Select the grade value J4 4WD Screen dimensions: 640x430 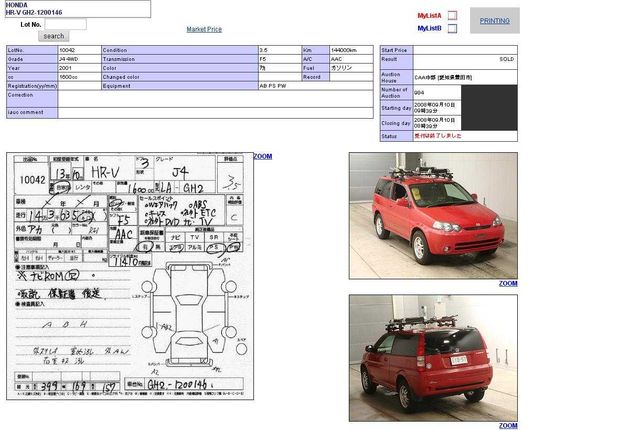point(69,59)
